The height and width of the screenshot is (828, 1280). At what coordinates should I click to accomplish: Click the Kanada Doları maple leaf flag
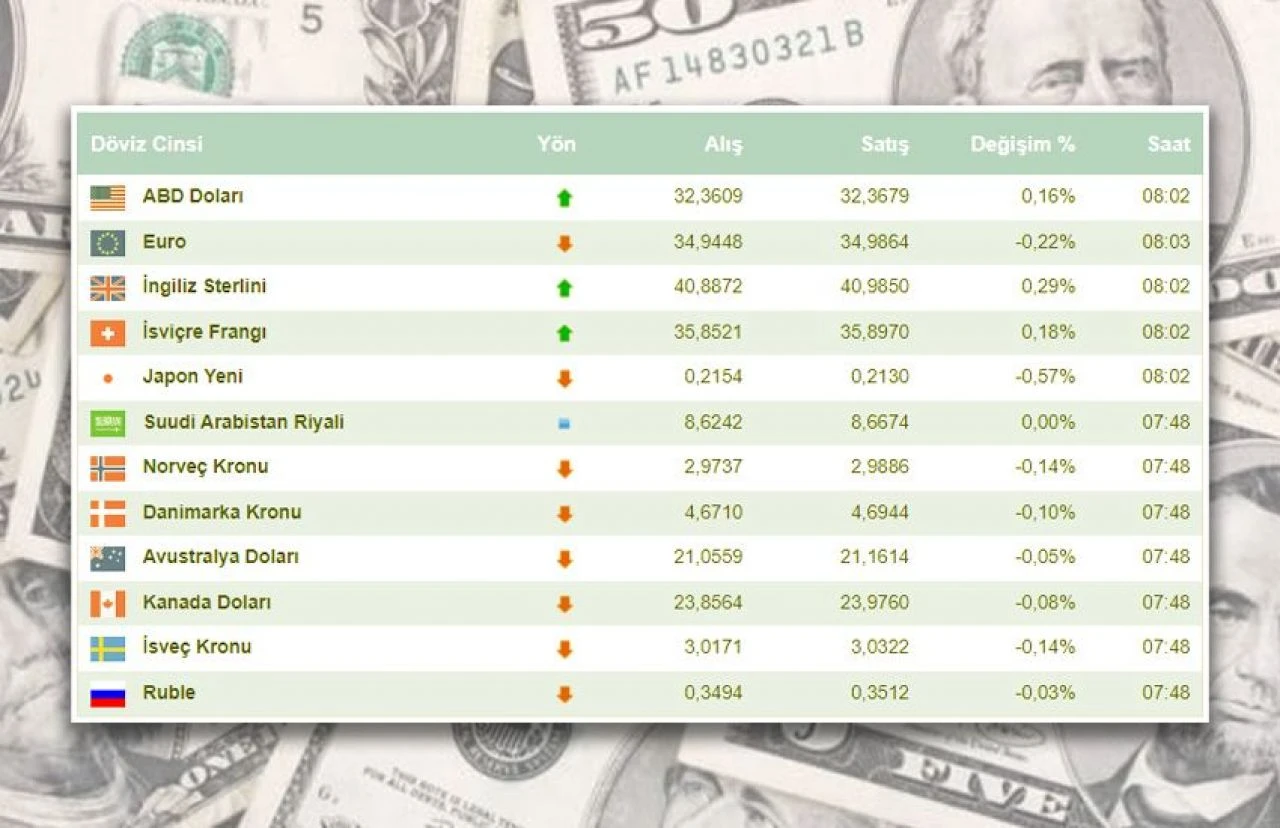click(x=105, y=602)
